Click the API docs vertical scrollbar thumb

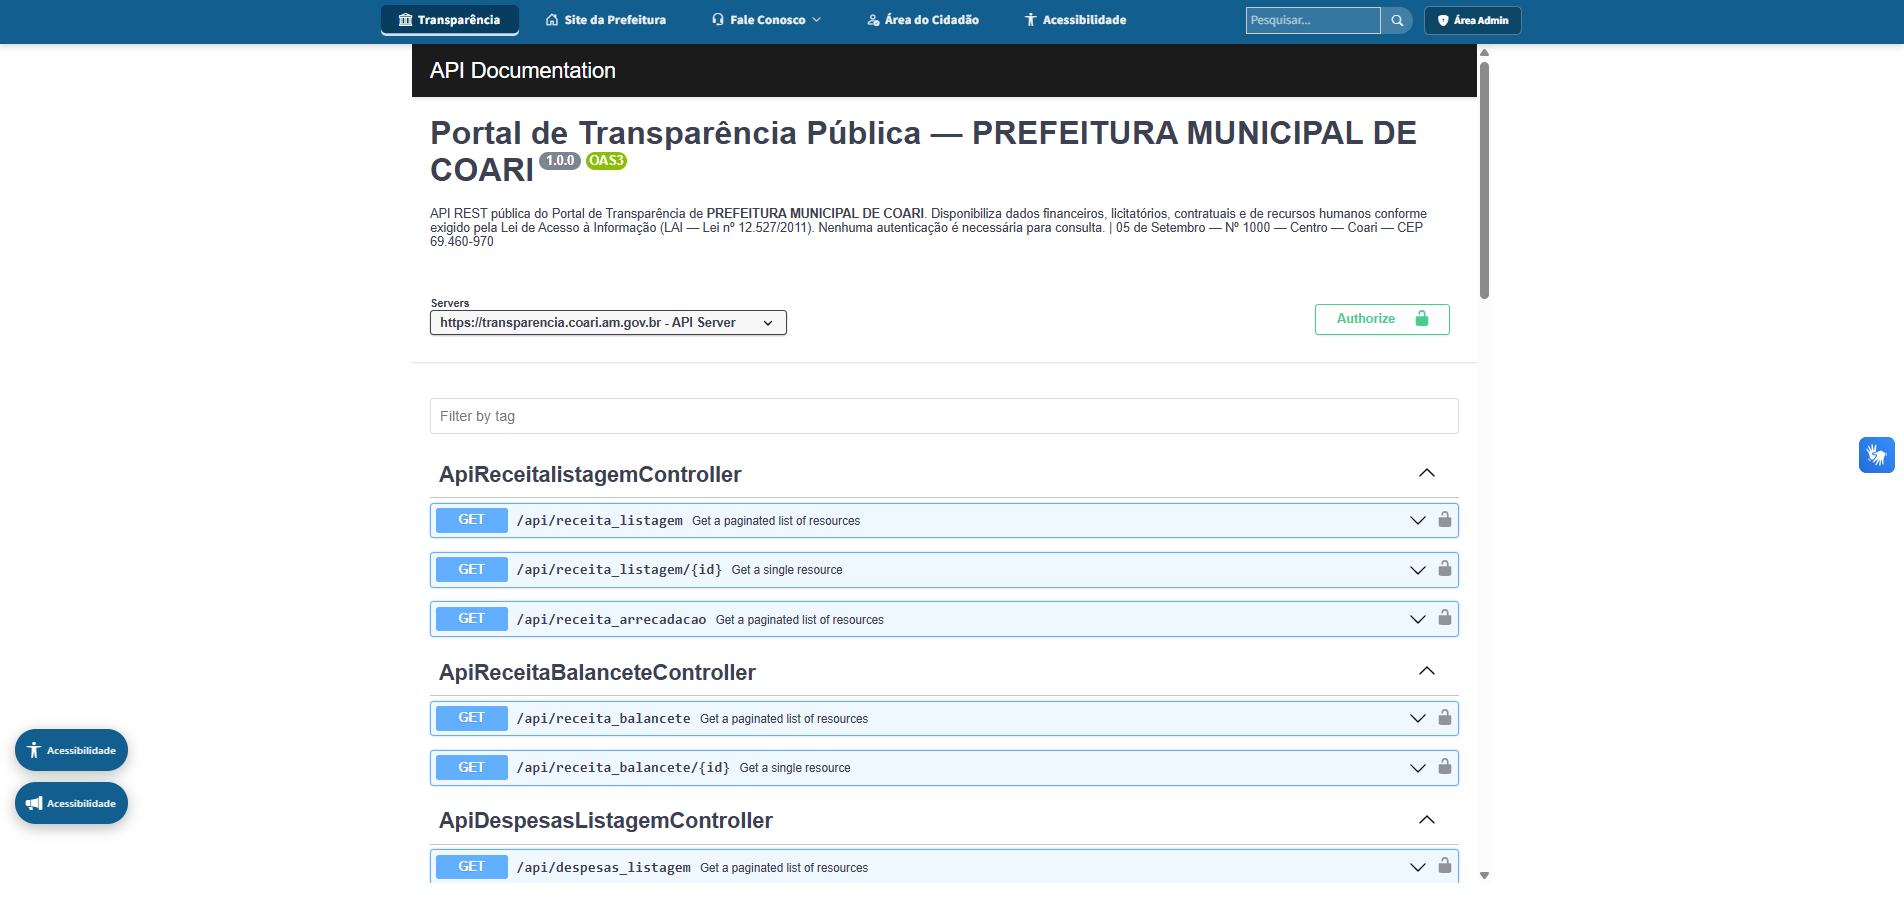pos(1484,180)
